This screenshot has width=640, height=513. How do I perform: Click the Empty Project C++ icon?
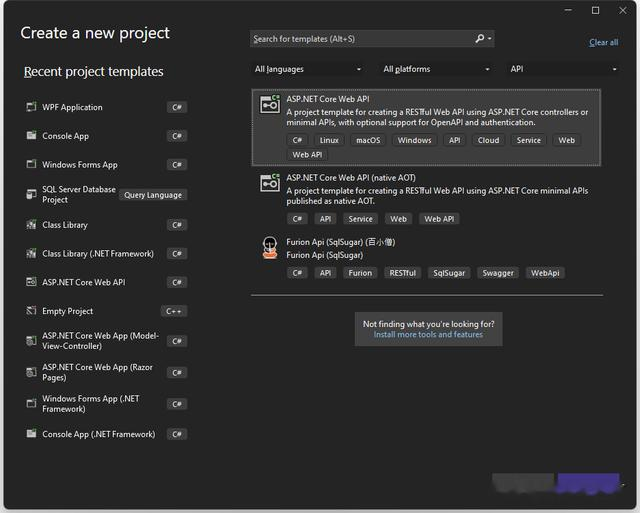click(31, 311)
